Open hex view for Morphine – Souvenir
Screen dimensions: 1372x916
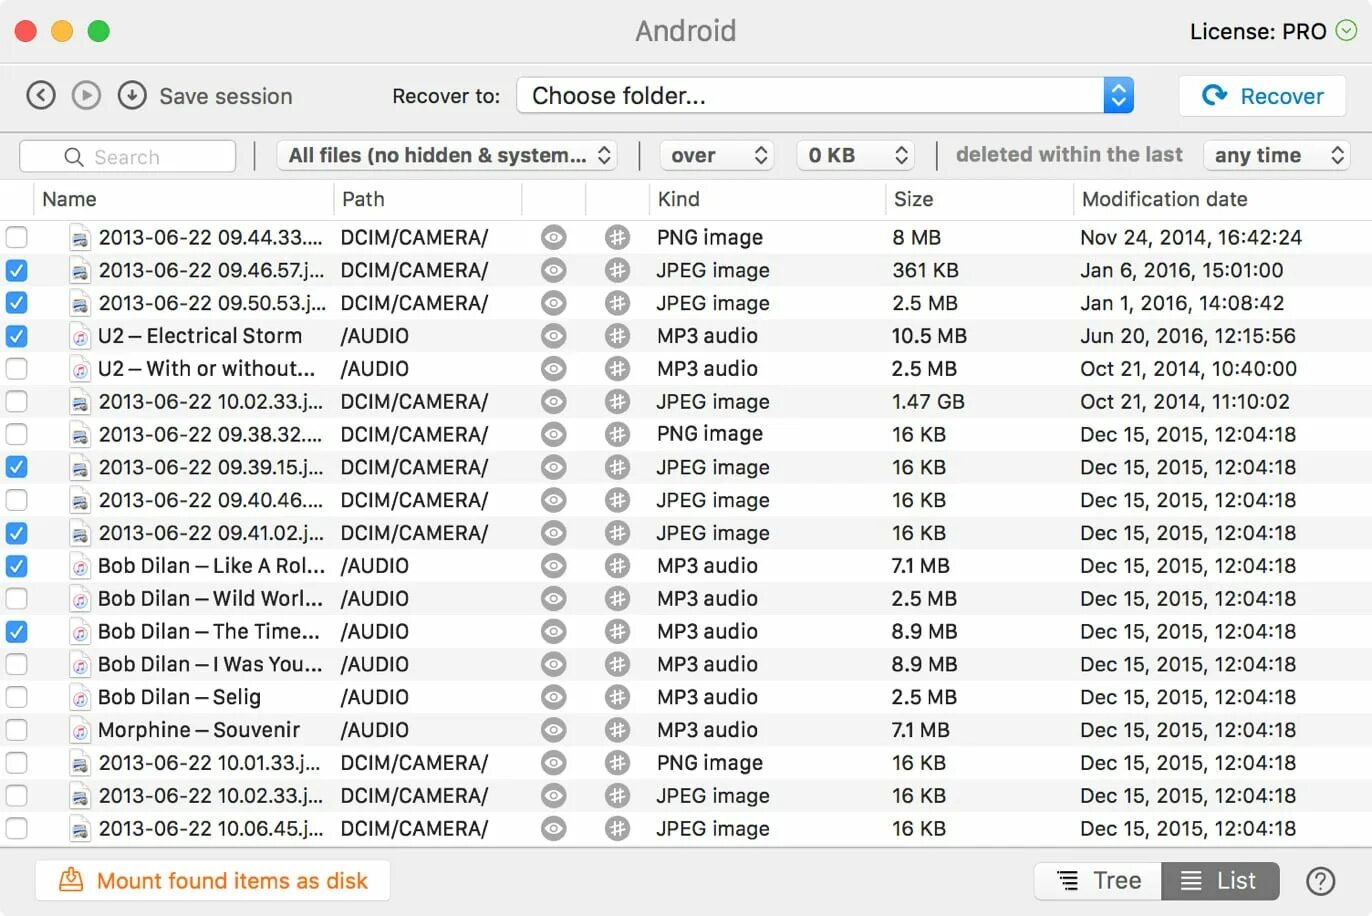click(618, 730)
